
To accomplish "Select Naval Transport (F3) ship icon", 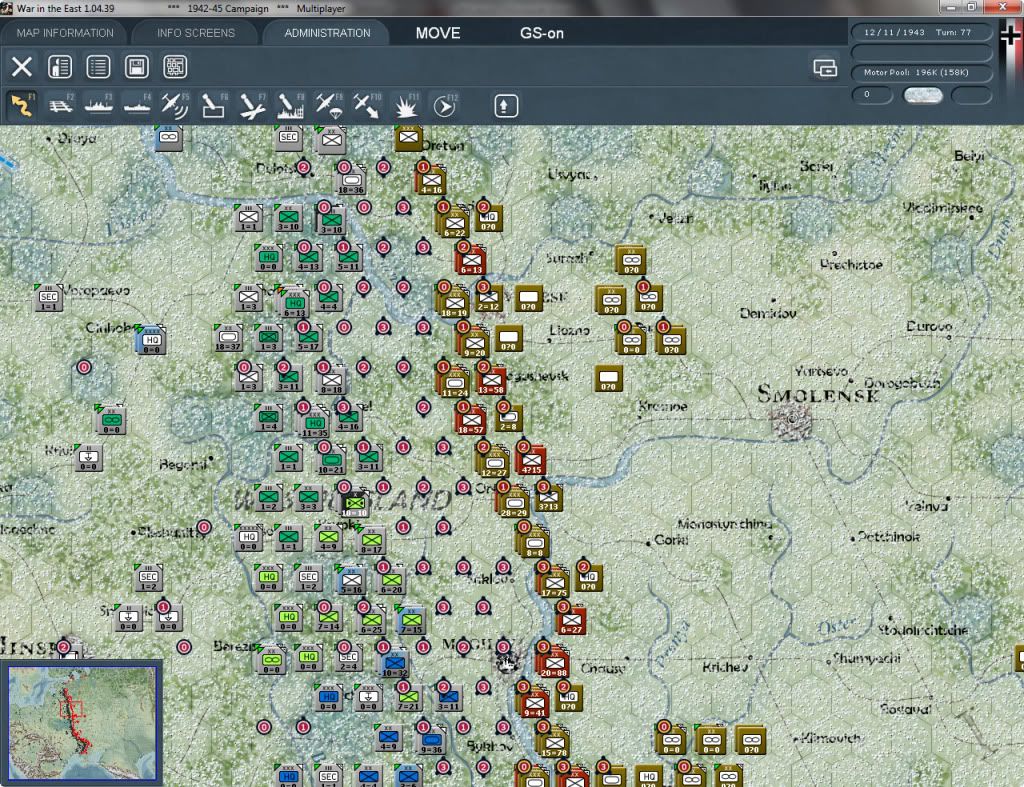I will click(x=99, y=105).
